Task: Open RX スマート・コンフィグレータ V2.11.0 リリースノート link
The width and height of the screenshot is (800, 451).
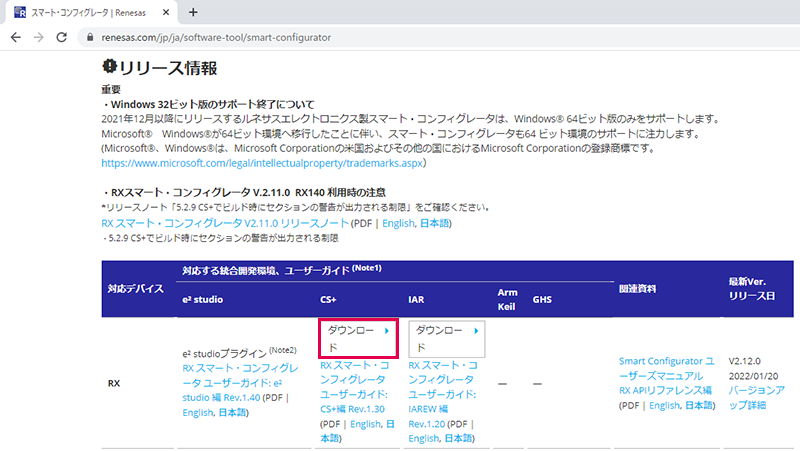Action: 224,223
